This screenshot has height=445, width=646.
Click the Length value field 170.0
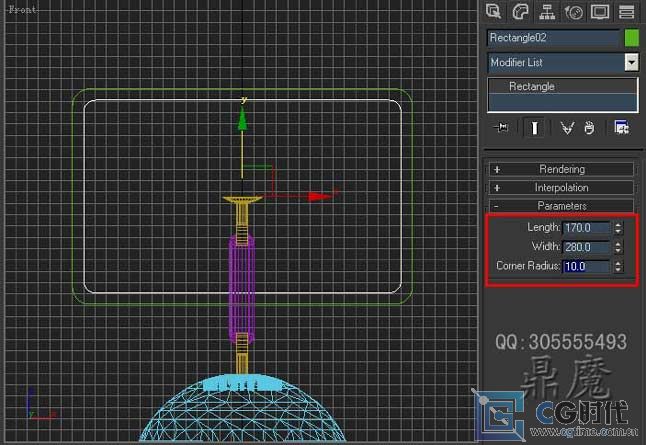[x=586, y=228]
